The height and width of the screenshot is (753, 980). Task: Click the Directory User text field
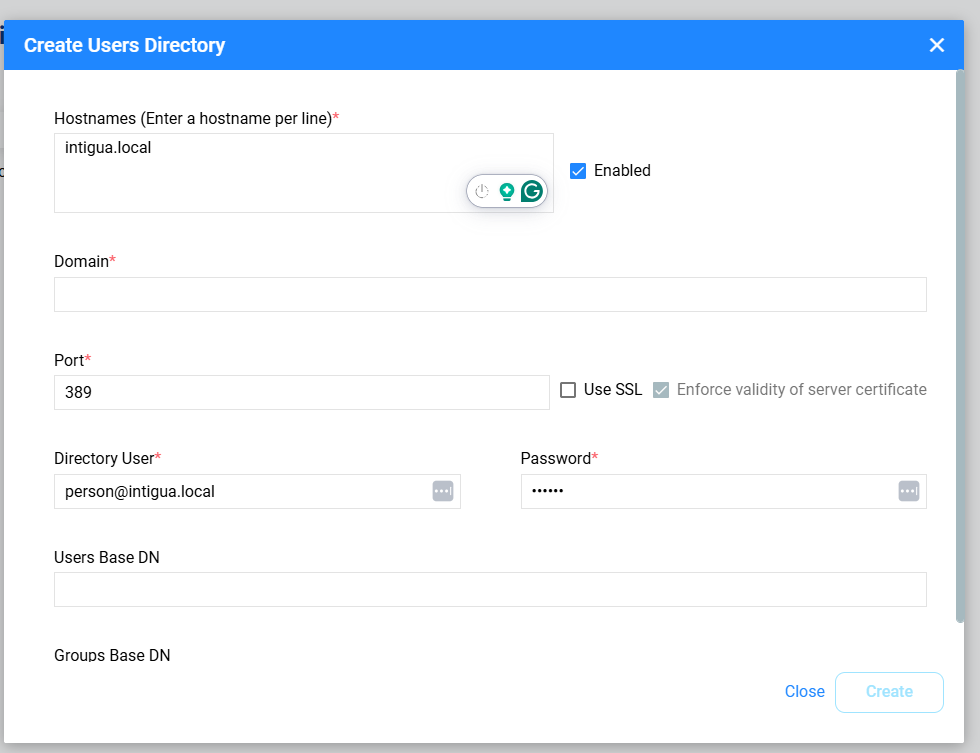click(240, 492)
